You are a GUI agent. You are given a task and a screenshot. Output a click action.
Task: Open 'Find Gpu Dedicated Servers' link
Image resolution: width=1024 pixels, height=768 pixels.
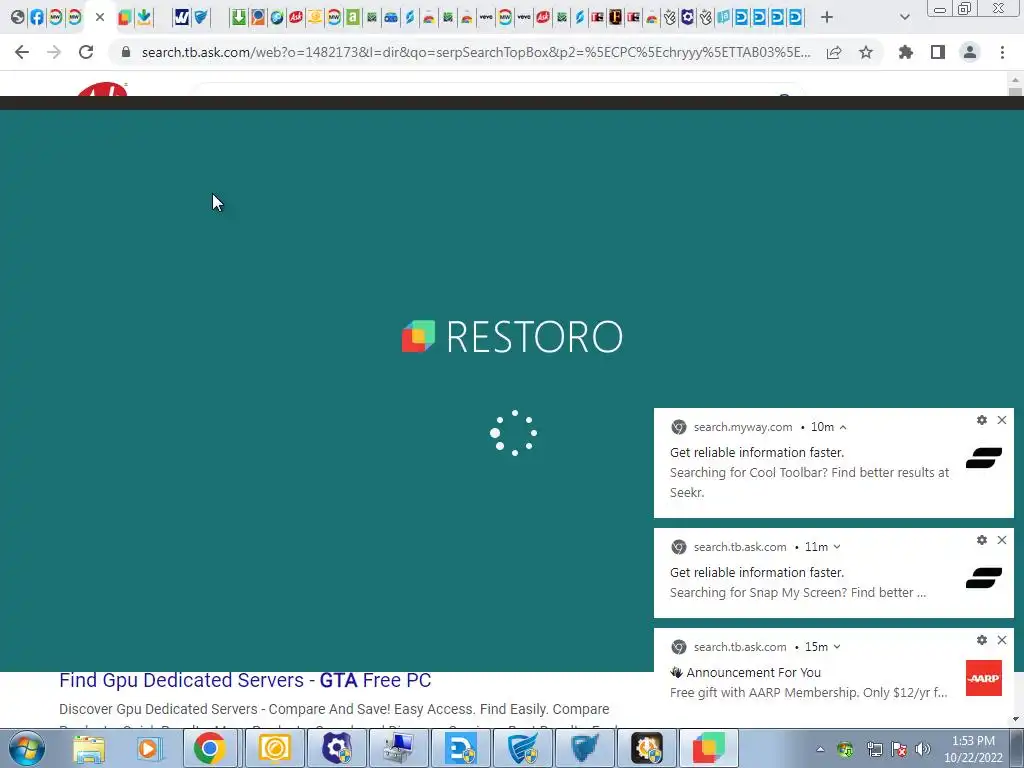[245, 680]
